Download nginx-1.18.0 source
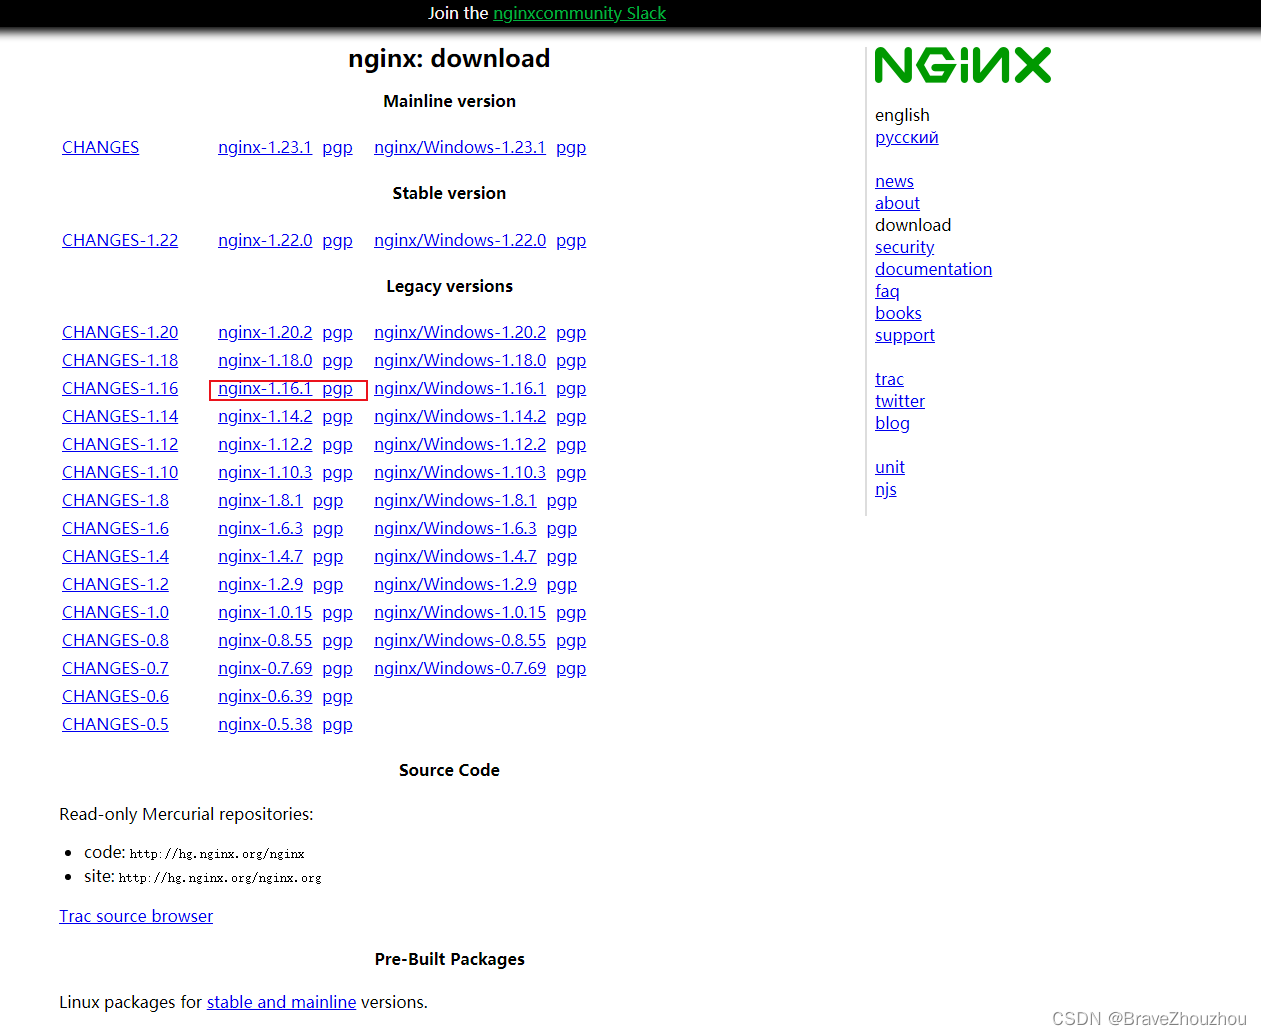 pyautogui.click(x=265, y=360)
